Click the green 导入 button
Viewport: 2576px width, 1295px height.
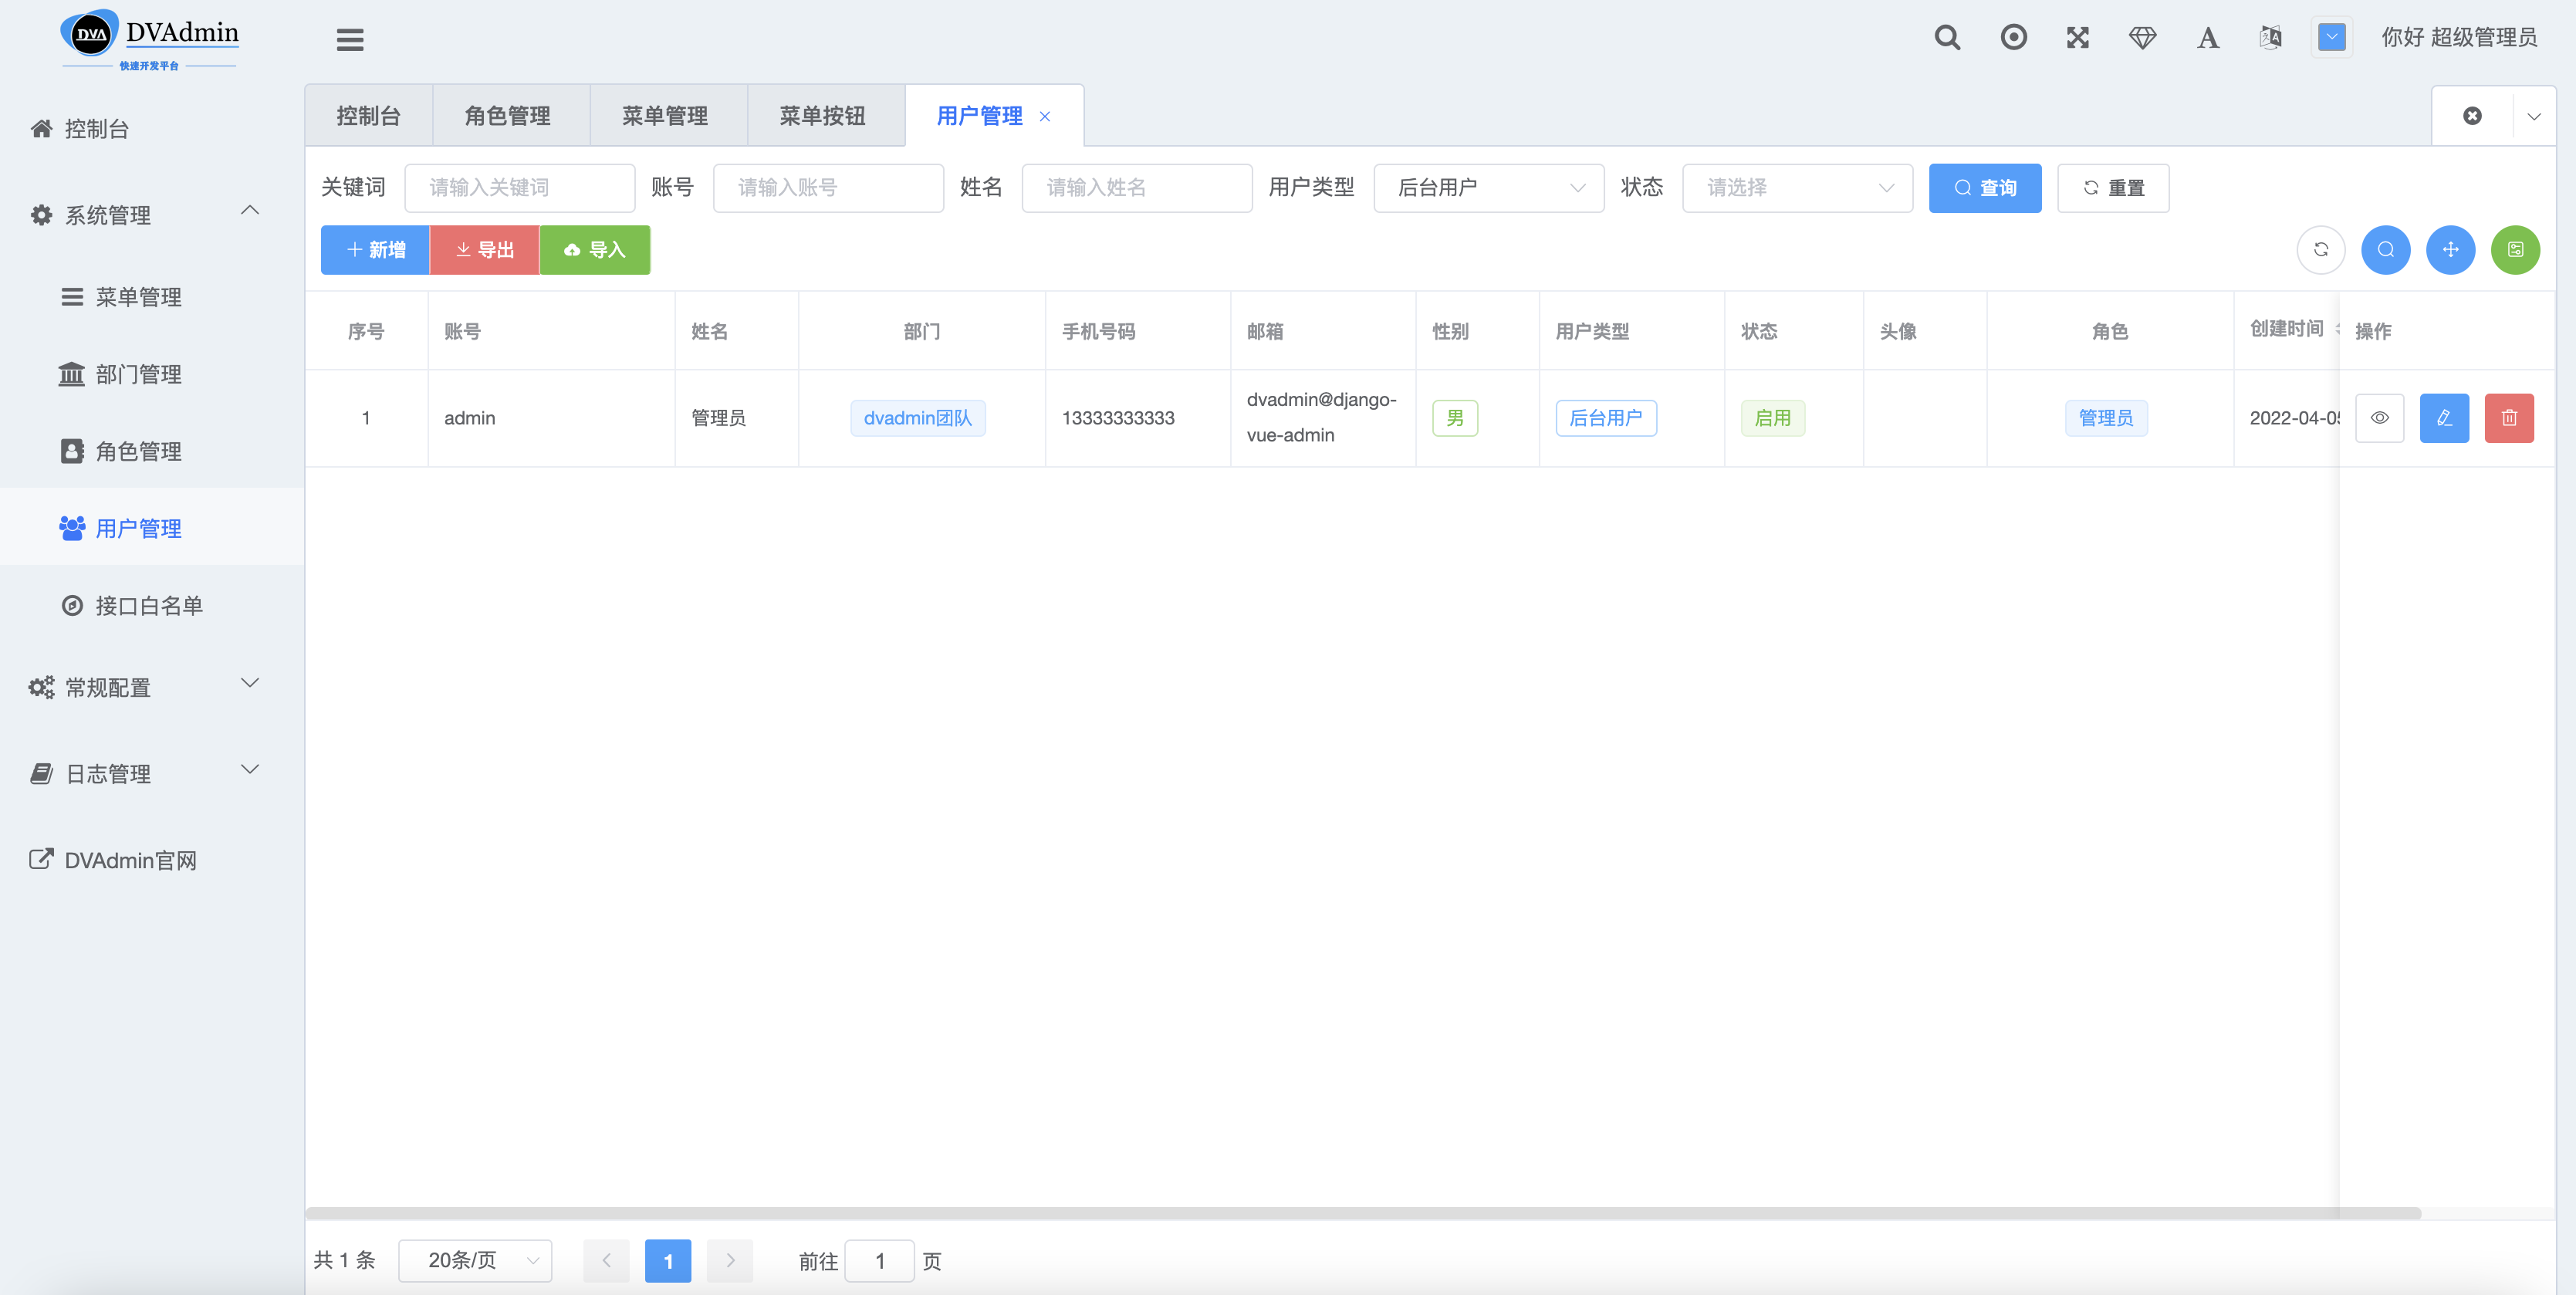pyautogui.click(x=594, y=250)
